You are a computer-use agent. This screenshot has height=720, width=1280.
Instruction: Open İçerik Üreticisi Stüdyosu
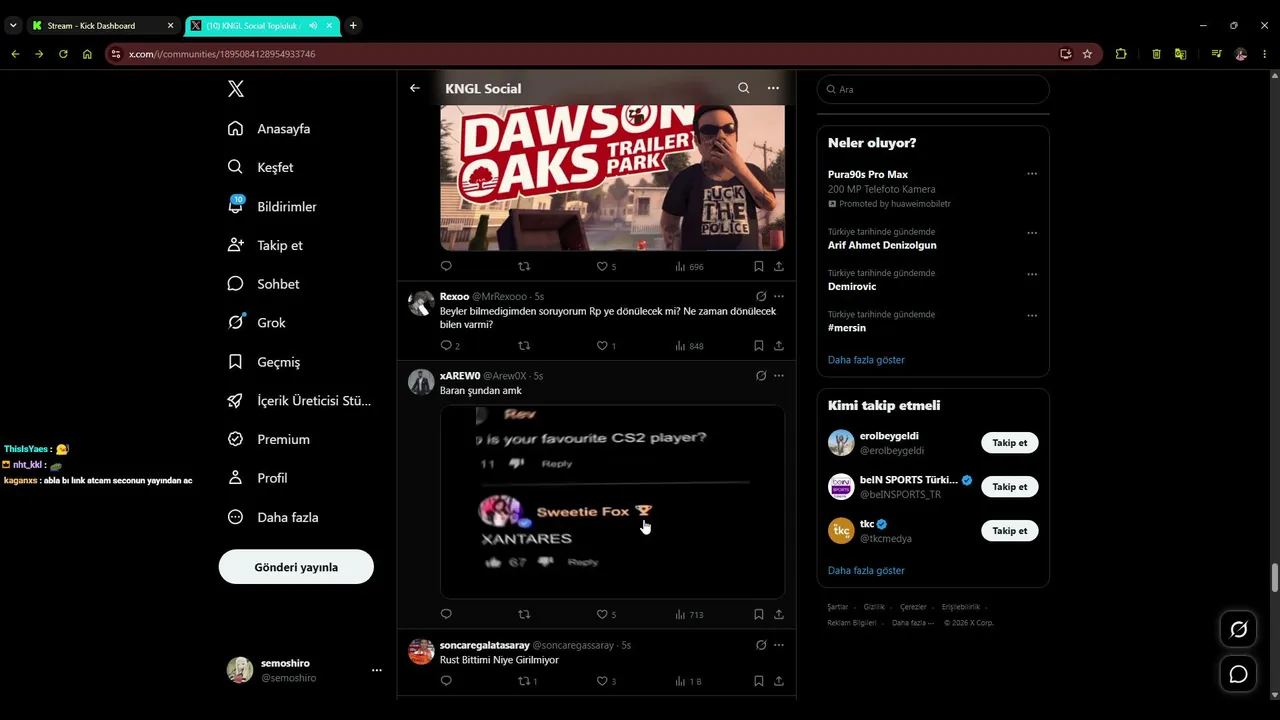pyautogui.click(x=299, y=401)
